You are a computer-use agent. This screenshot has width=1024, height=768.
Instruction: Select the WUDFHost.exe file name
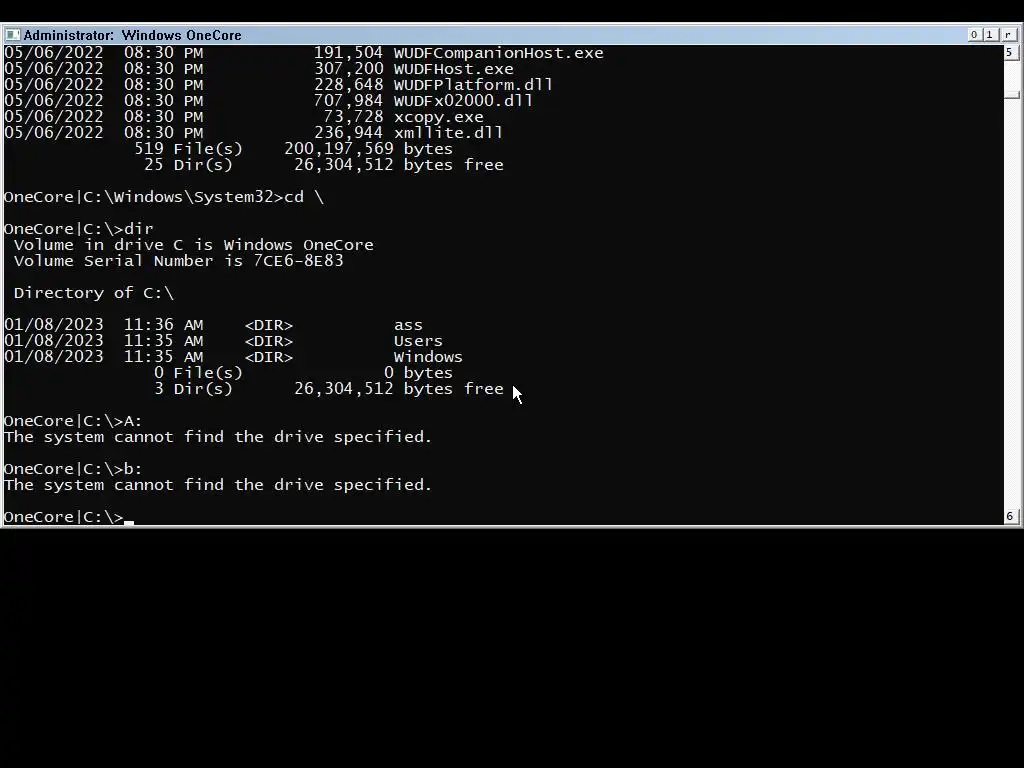click(453, 69)
